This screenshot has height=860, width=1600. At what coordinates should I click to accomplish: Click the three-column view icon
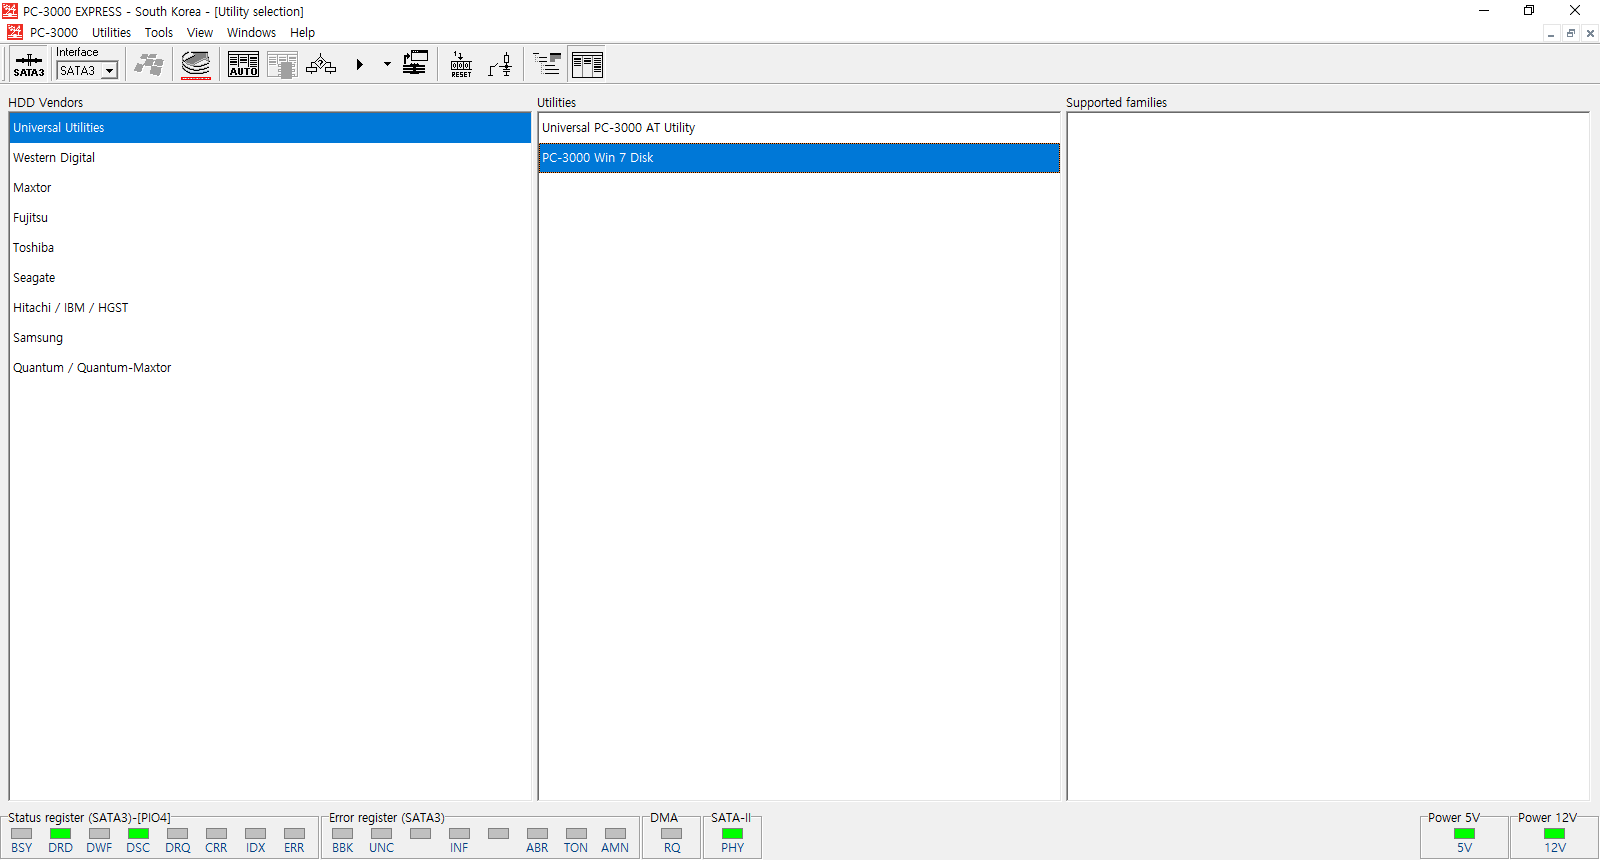(587, 64)
